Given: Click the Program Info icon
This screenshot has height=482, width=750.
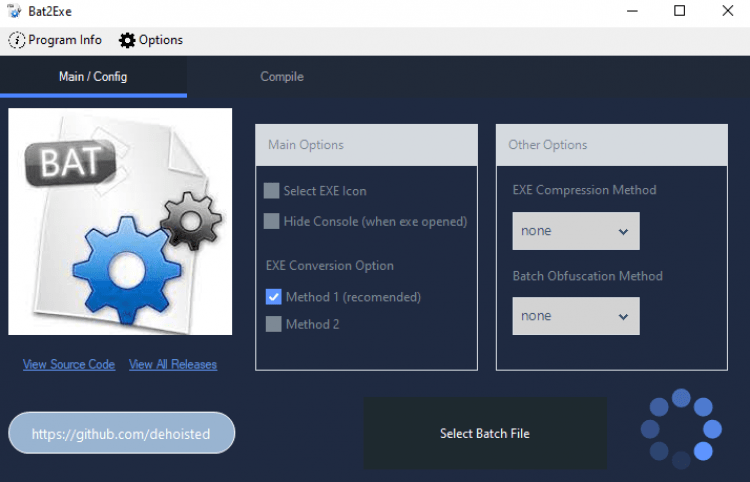Looking at the screenshot, I should click(17, 40).
